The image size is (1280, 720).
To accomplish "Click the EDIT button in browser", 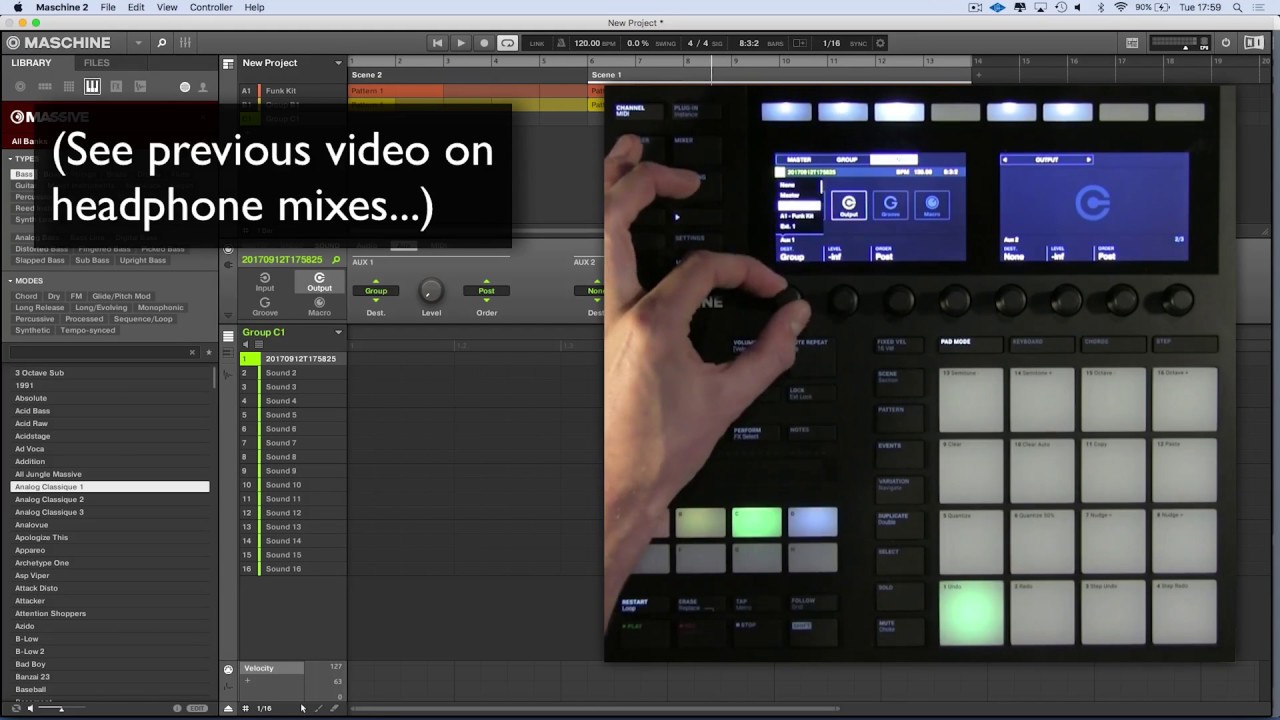I will (198, 708).
